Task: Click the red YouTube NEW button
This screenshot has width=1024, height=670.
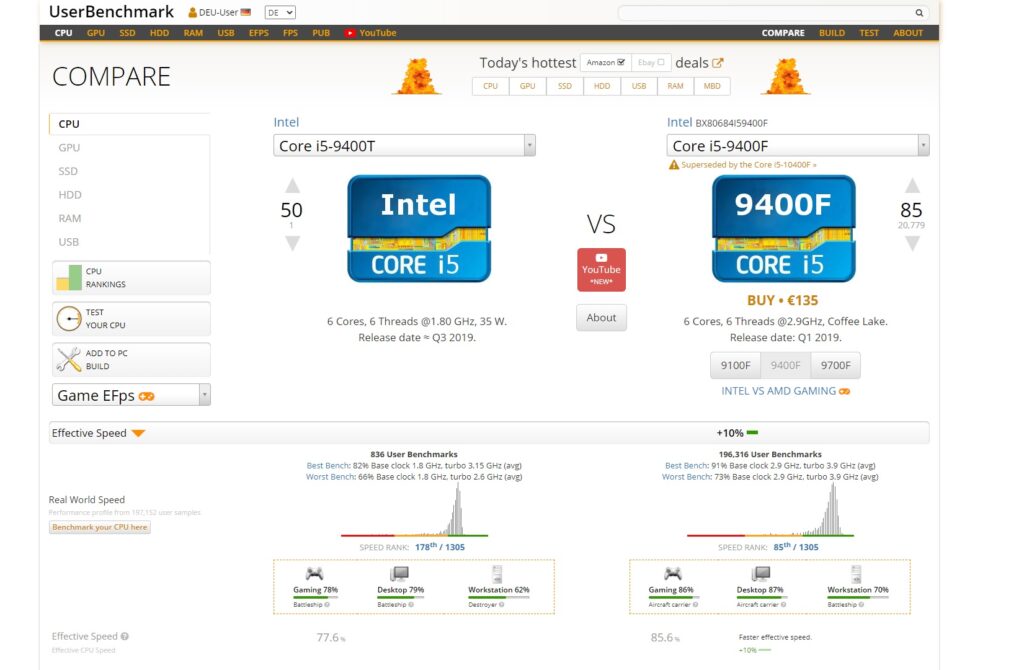Action: [601, 270]
